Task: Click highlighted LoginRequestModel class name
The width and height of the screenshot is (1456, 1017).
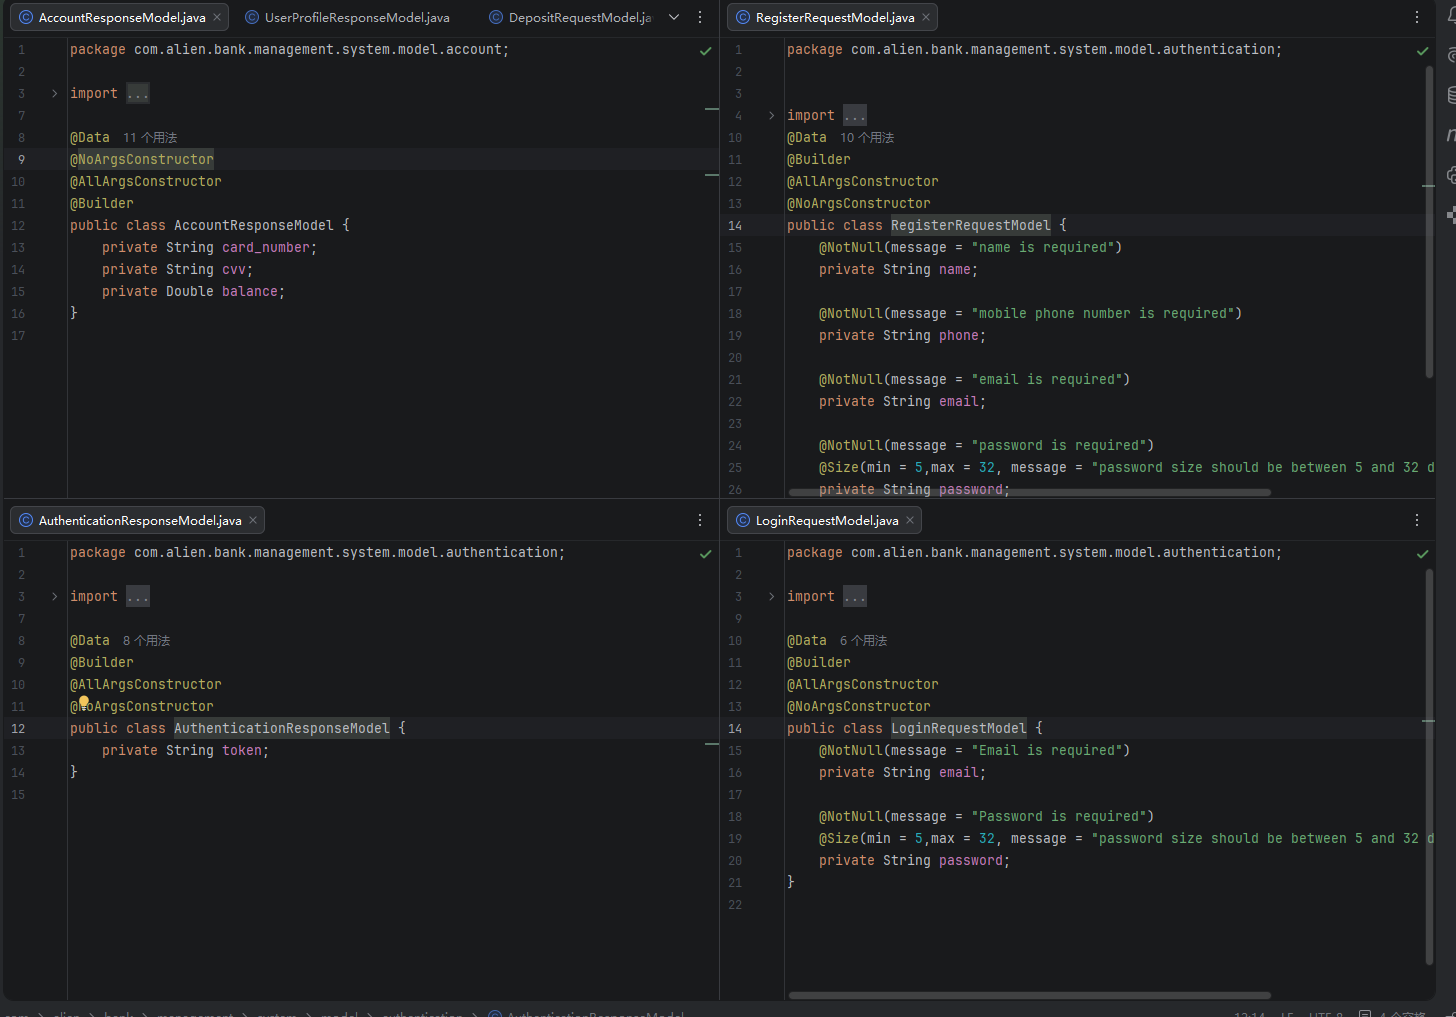Action: click(x=959, y=729)
